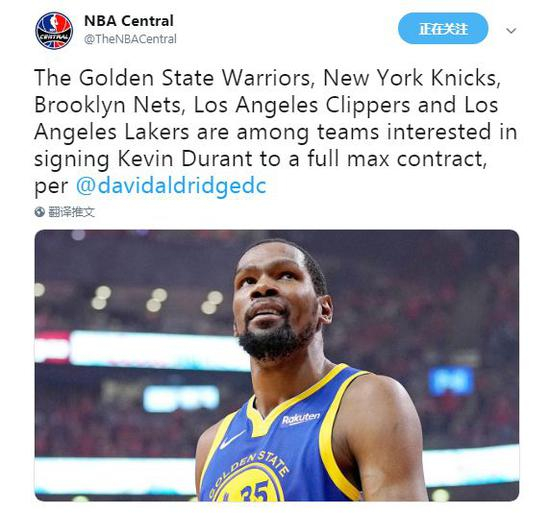Screen dimensions: 550x513
Task: Open the @TheNBACentral handle link
Action: click(x=130, y=39)
